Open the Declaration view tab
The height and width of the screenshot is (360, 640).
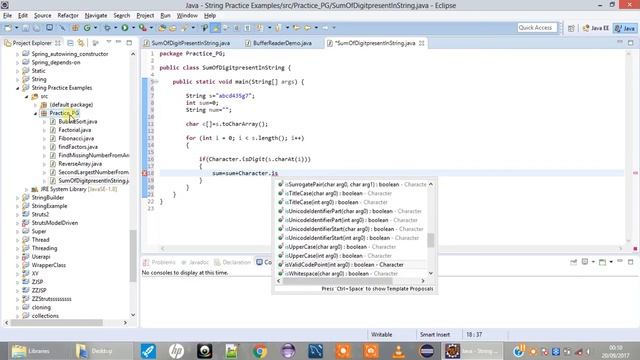pos(233,262)
